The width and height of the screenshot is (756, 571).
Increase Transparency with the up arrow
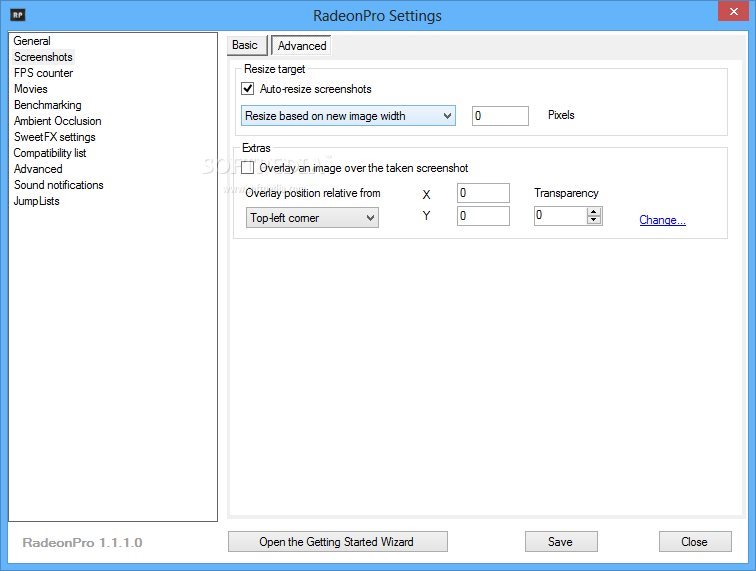pos(594,212)
